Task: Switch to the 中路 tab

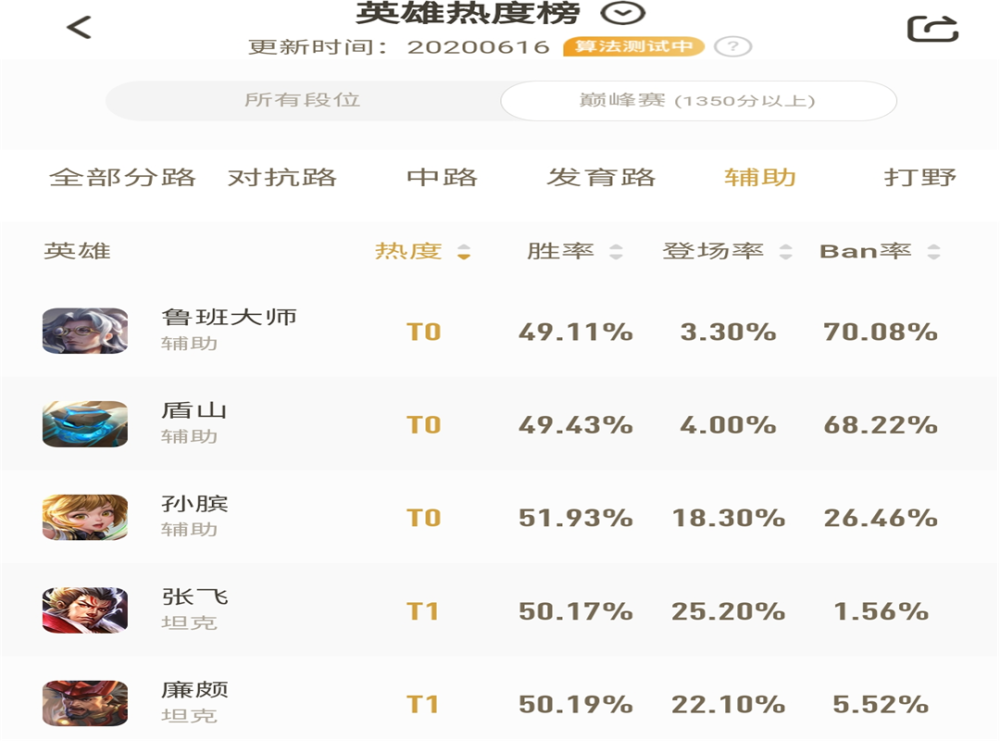Action: click(442, 177)
